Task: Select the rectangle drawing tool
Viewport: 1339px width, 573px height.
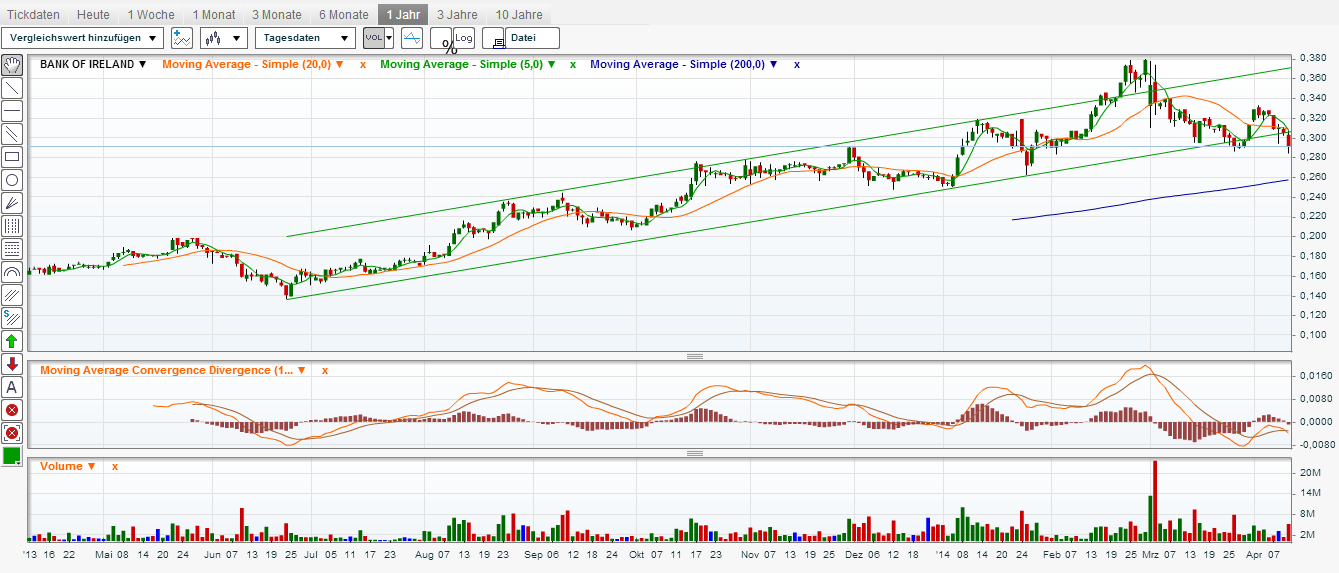Action: [x=12, y=157]
